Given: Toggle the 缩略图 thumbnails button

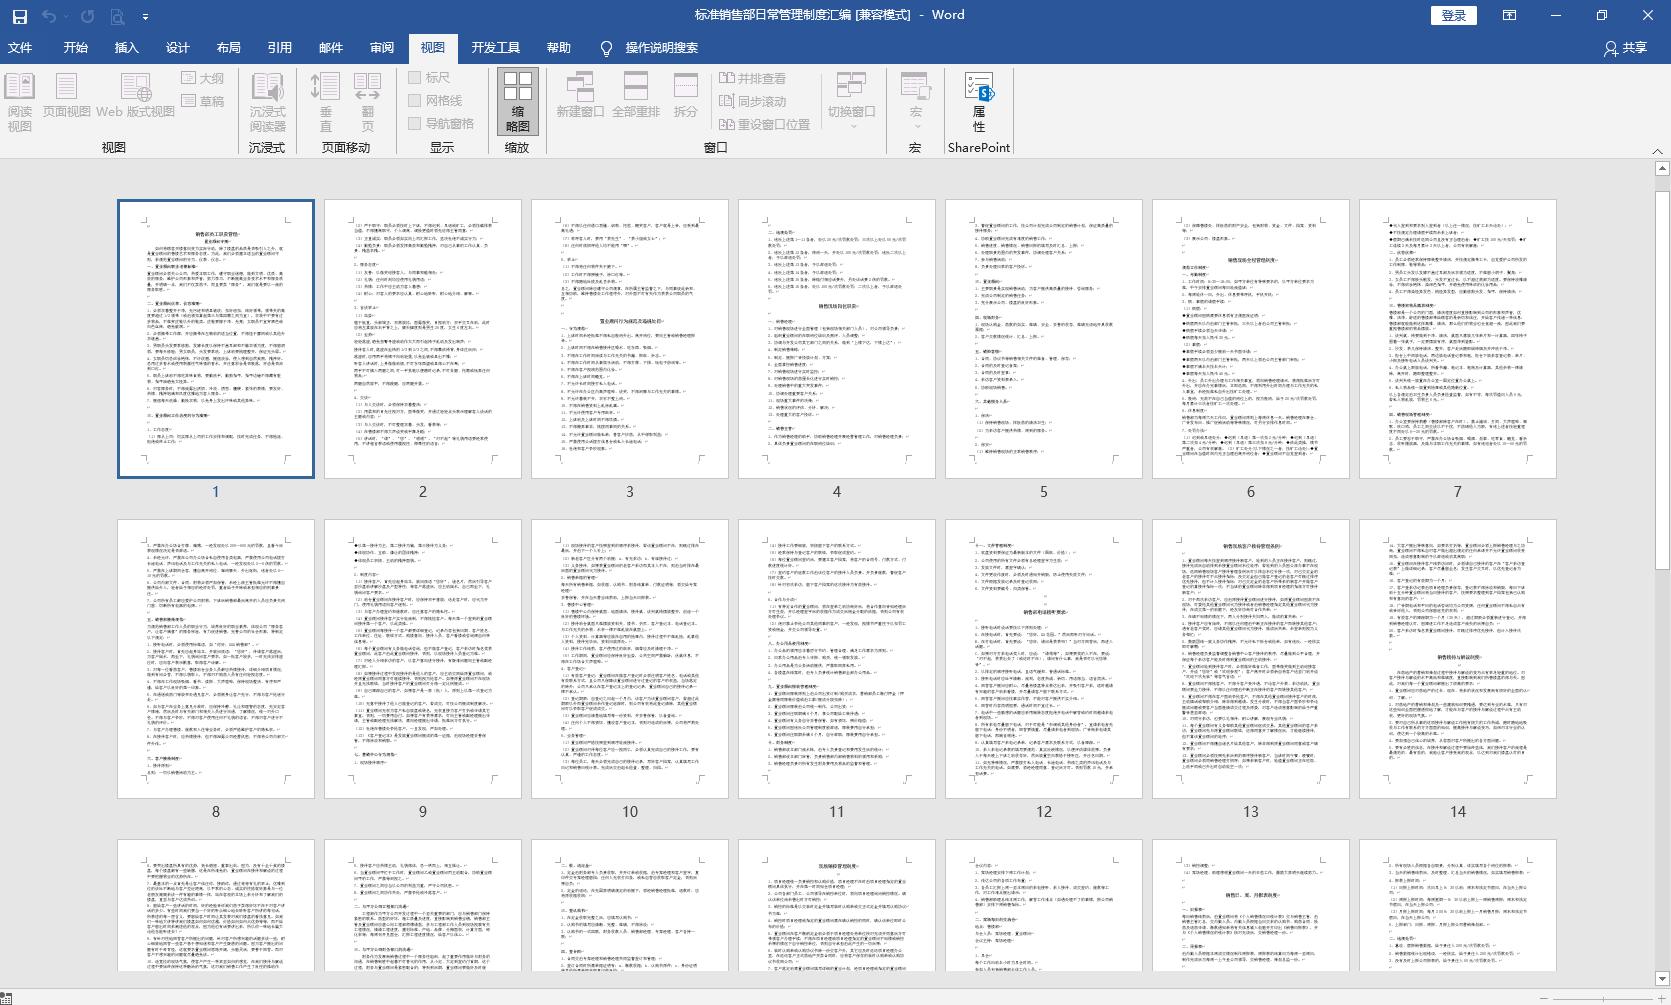Looking at the screenshot, I should tap(518, 102).
